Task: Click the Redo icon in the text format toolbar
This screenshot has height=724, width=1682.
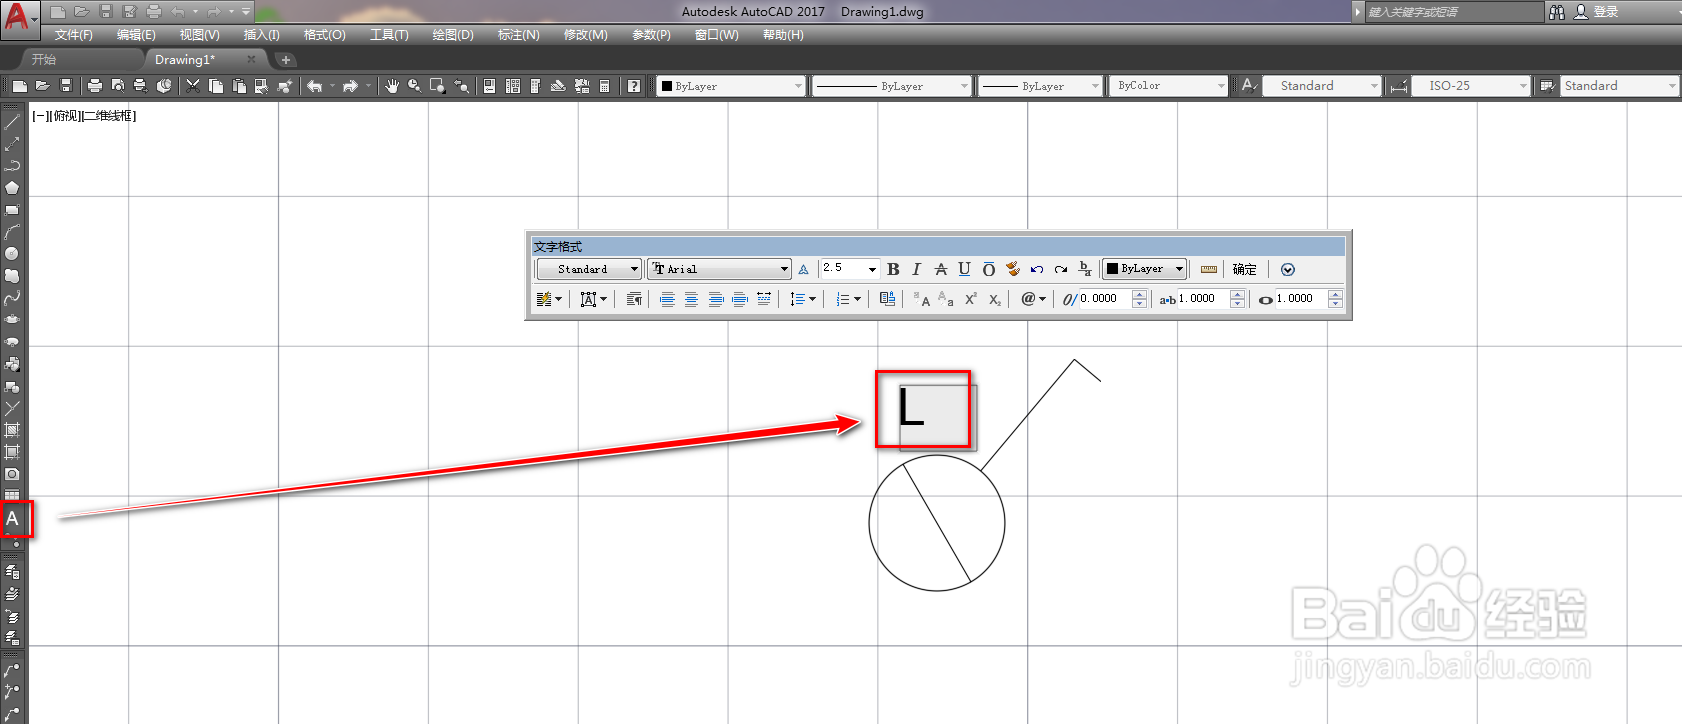Action: click(1061, 269)
